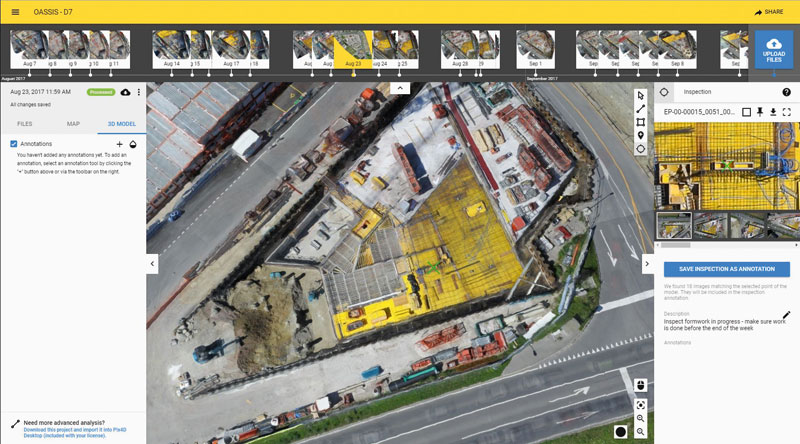Toggle annotation opacity half-filled icon
The width and height of the screenshot is (800, 444).
(133, 144)
